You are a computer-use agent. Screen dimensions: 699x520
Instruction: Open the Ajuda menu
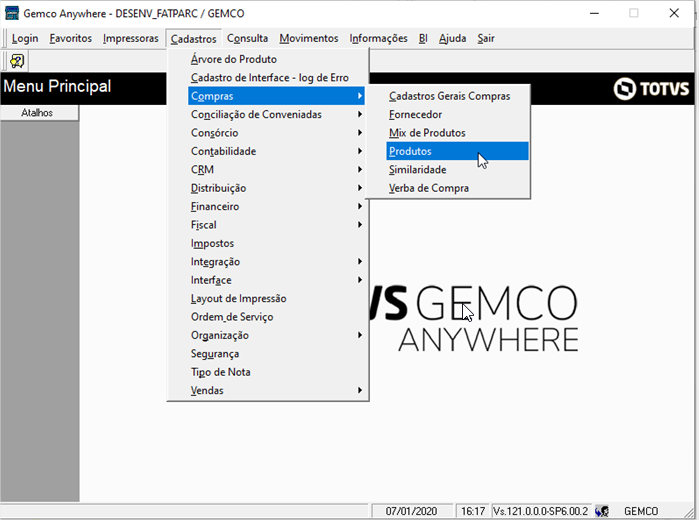click(x=452, y=39)
